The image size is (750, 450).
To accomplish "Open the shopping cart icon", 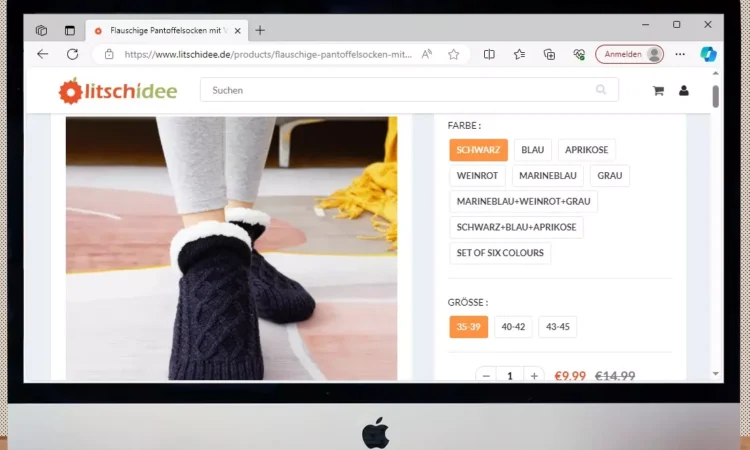I will click(658, 90).
